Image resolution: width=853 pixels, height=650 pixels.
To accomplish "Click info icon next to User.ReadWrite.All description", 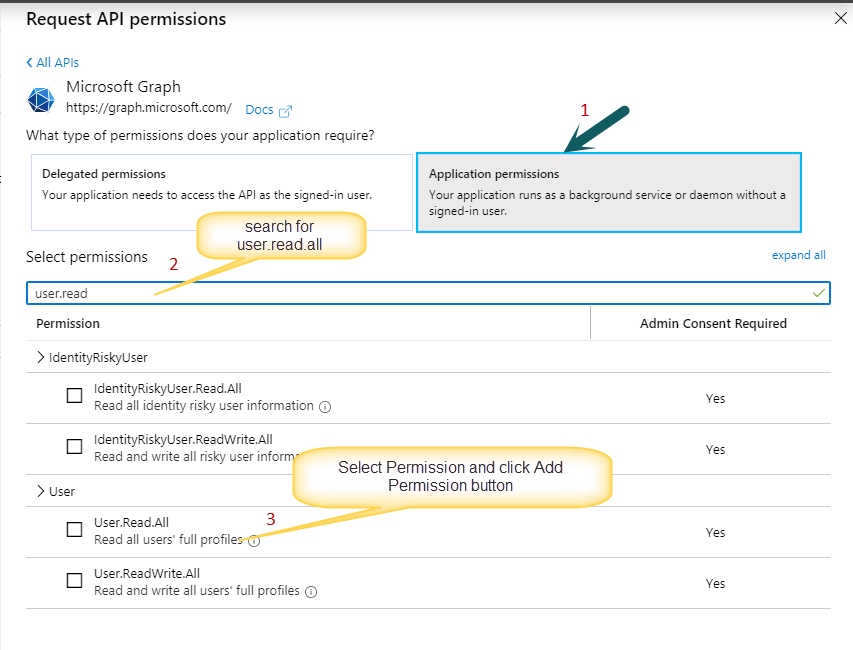I will pos(311,592).
